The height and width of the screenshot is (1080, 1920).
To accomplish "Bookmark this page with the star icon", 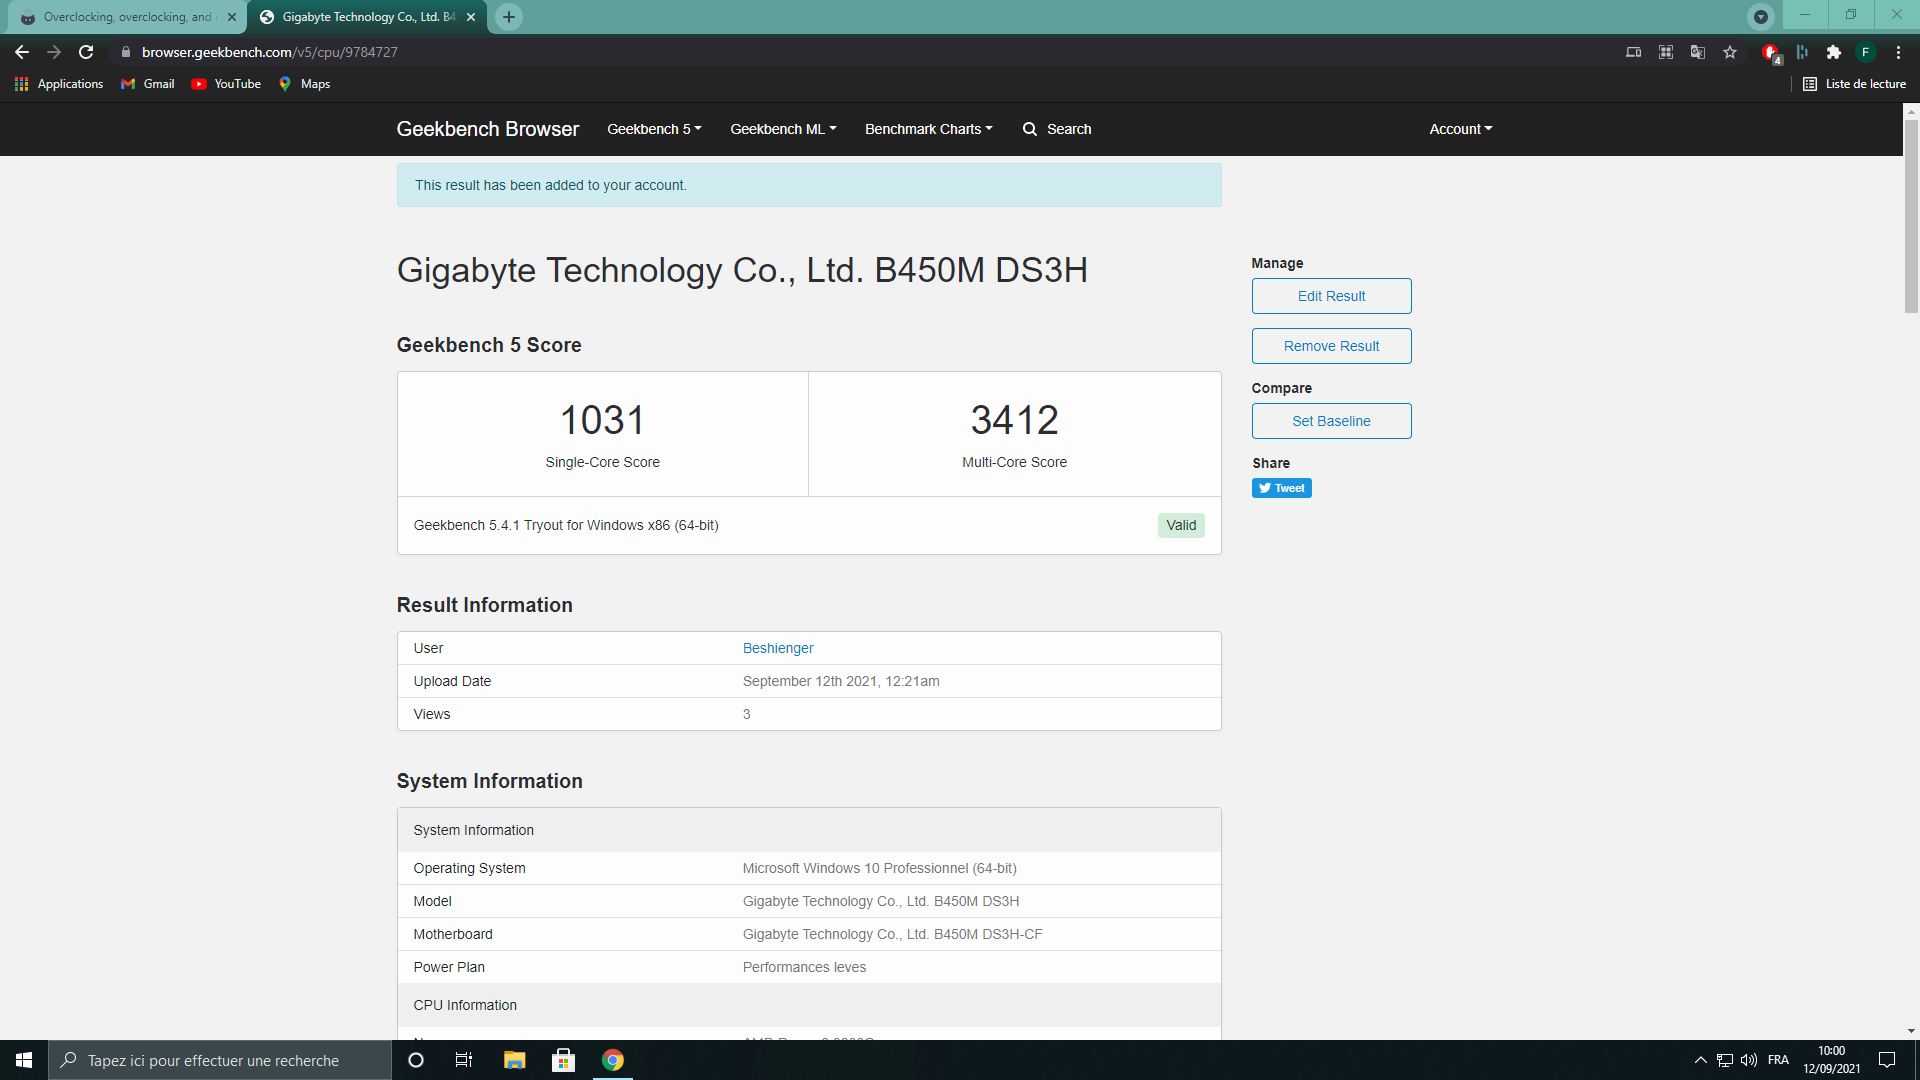I will pos(1730,52).
